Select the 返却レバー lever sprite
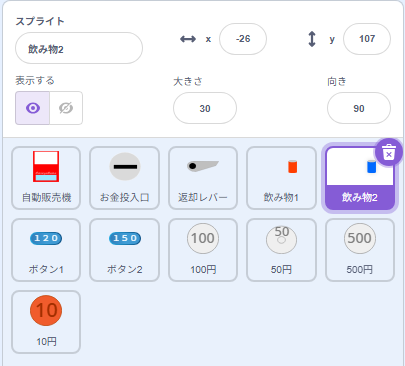 [x=203, y=178]
